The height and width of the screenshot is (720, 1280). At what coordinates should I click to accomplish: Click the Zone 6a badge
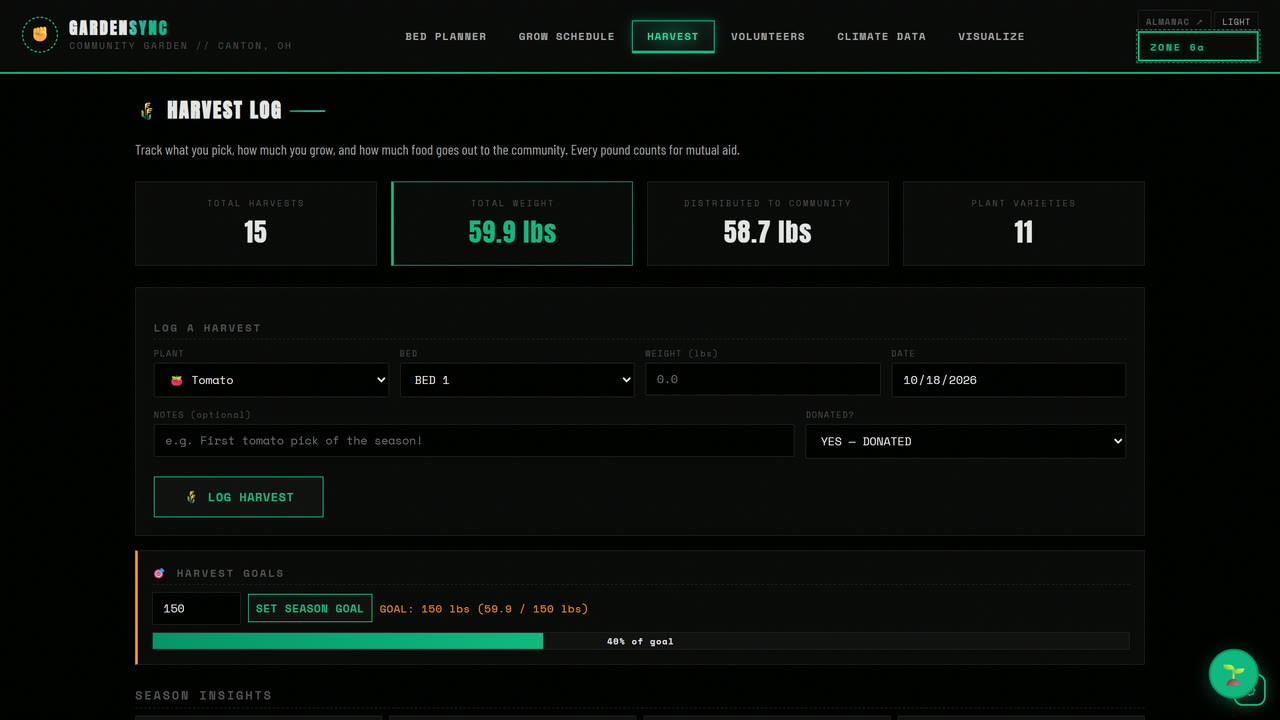[1198, 47]
